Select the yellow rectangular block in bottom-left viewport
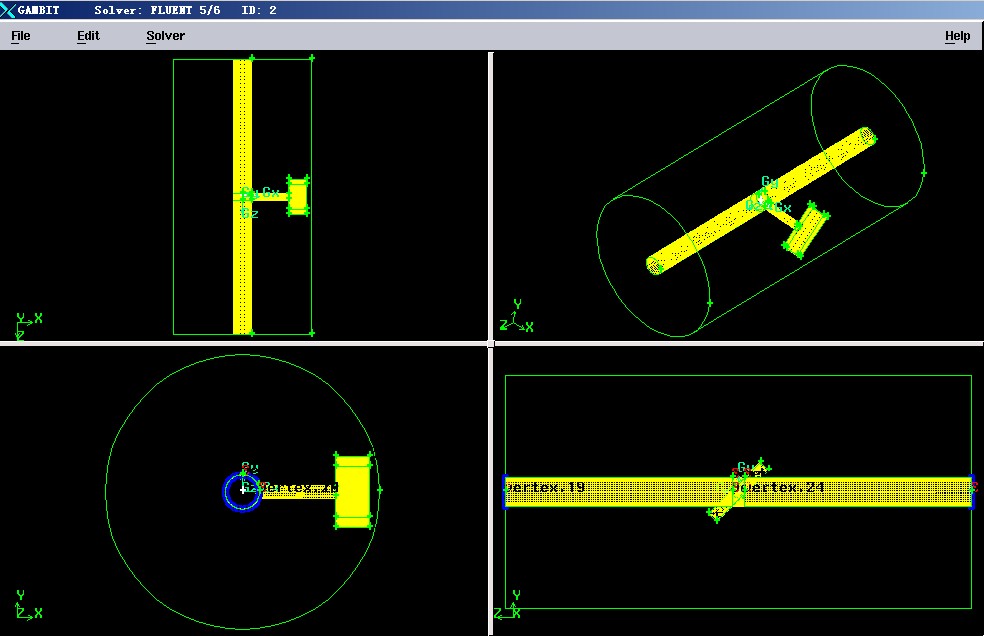 pos(351,491)
